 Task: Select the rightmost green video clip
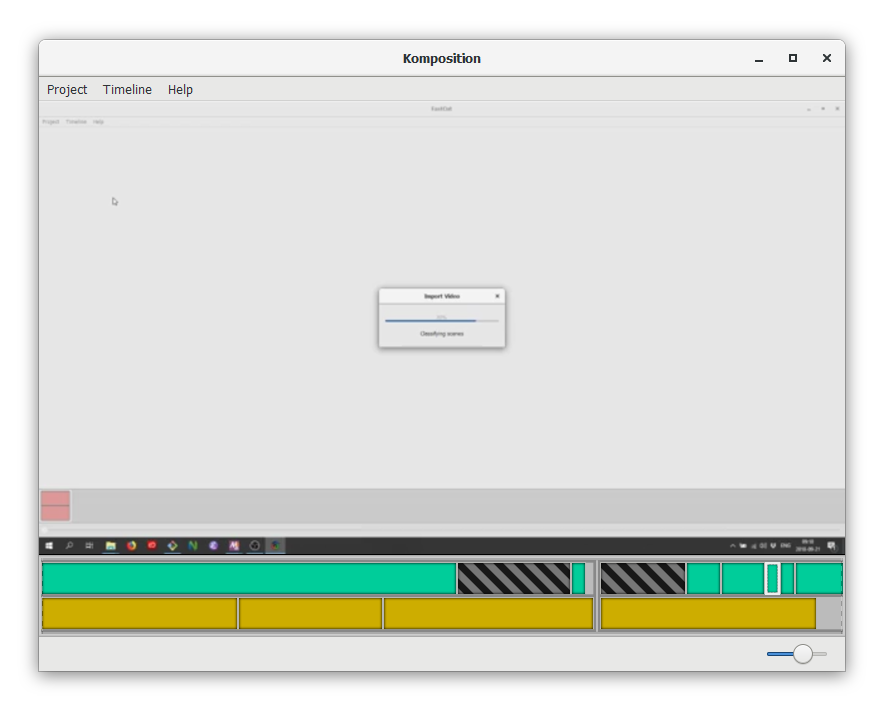click(x=819, y=579)
